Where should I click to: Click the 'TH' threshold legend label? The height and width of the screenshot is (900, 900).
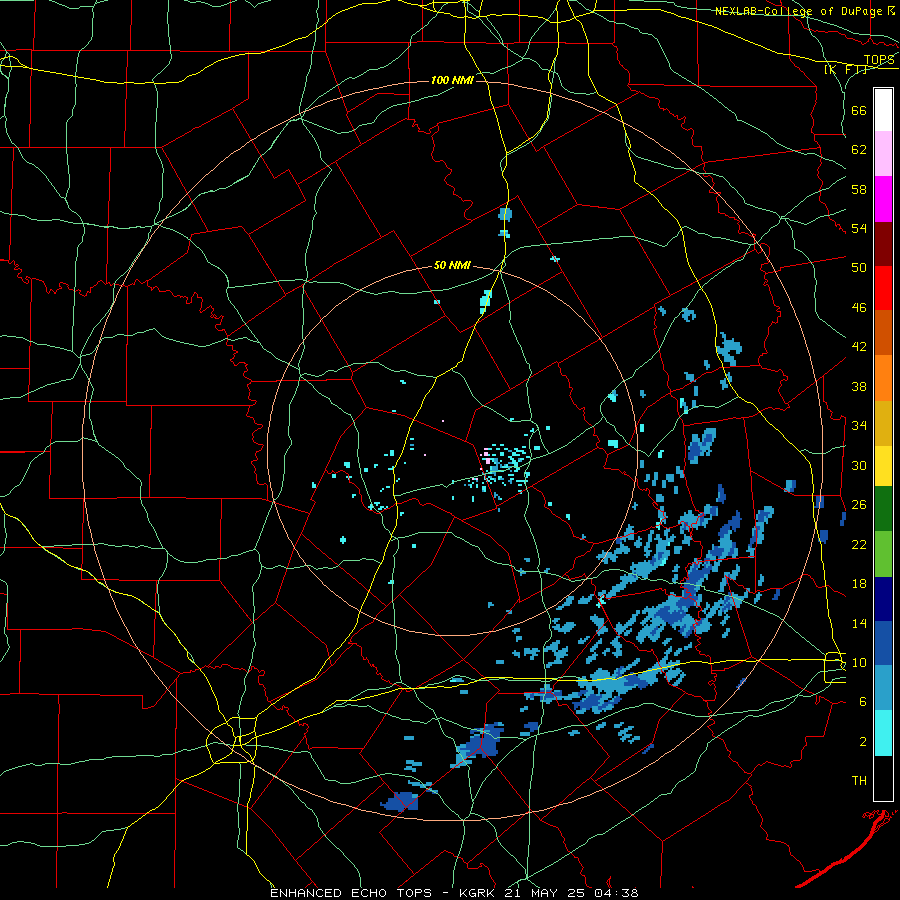point(859,781)
